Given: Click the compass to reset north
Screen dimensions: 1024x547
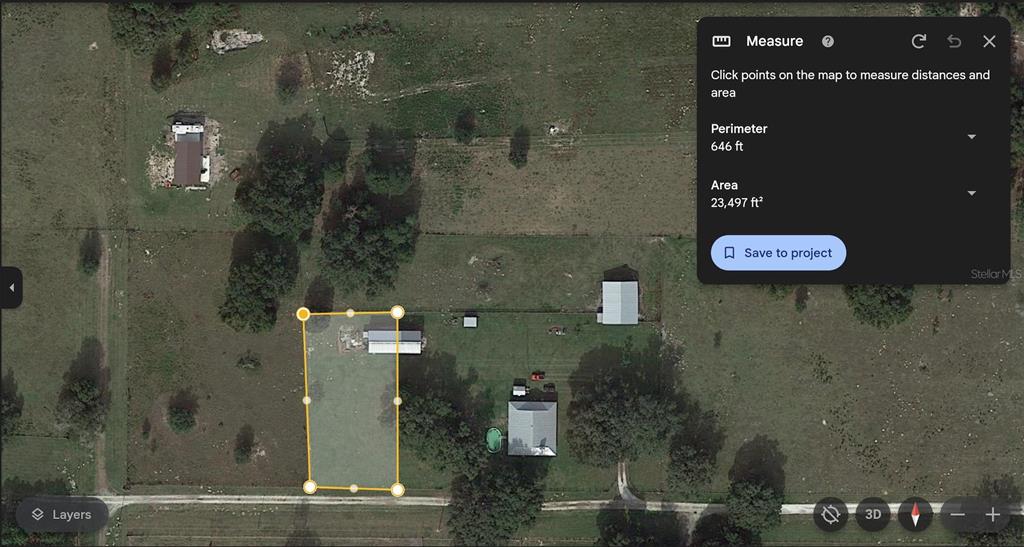Looking at the screenshot, I should tap(916, 514).
